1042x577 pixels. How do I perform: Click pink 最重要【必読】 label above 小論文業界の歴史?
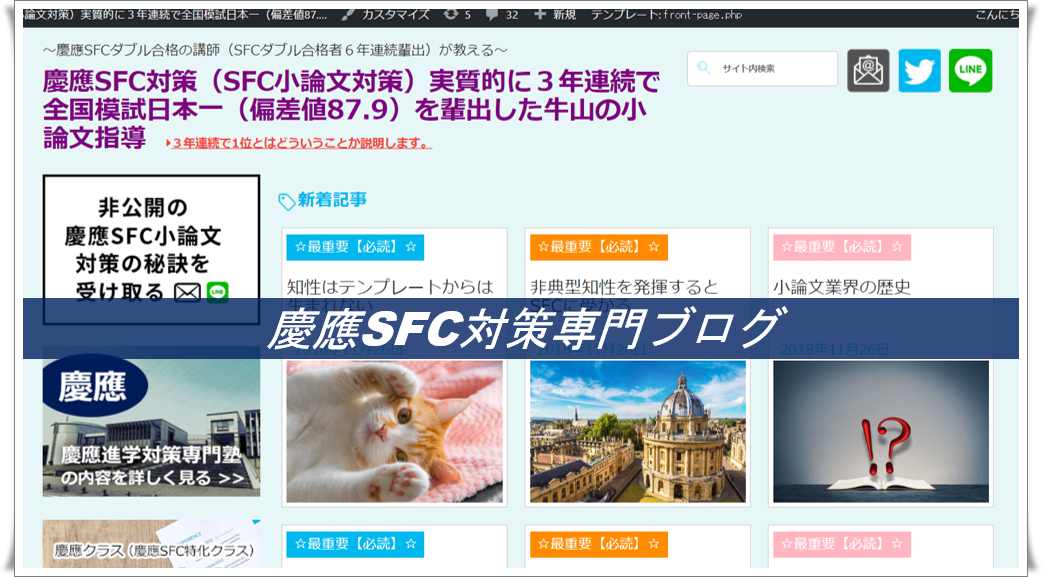coord(841,247)
